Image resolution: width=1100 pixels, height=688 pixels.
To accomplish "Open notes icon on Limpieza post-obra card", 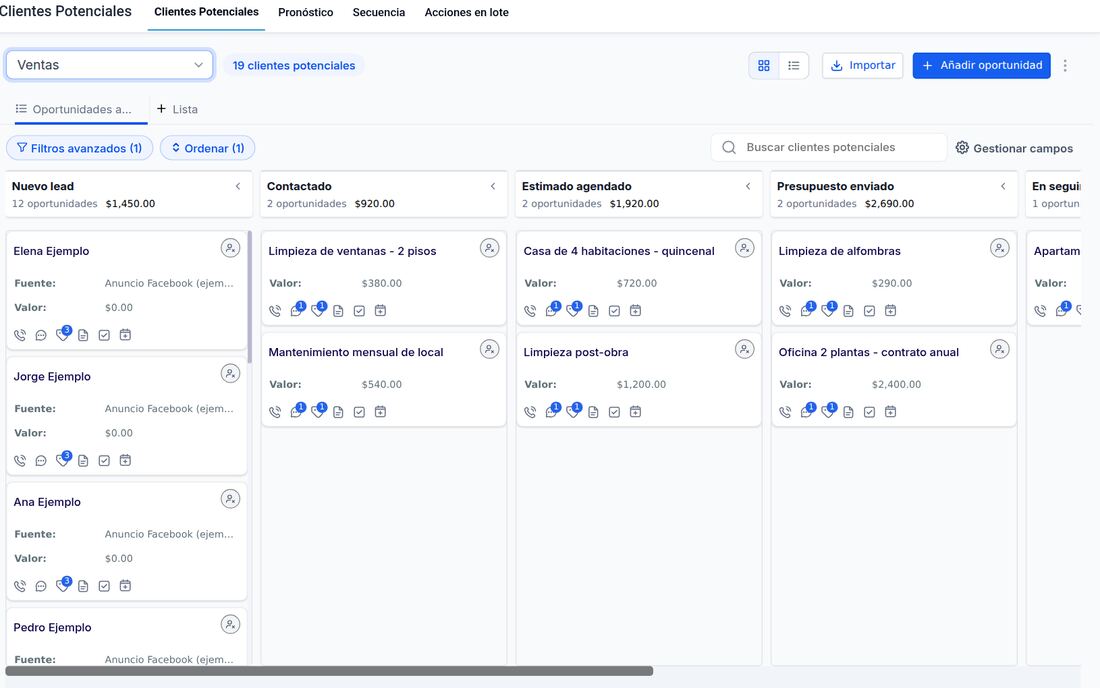I will tap(593, 412).
